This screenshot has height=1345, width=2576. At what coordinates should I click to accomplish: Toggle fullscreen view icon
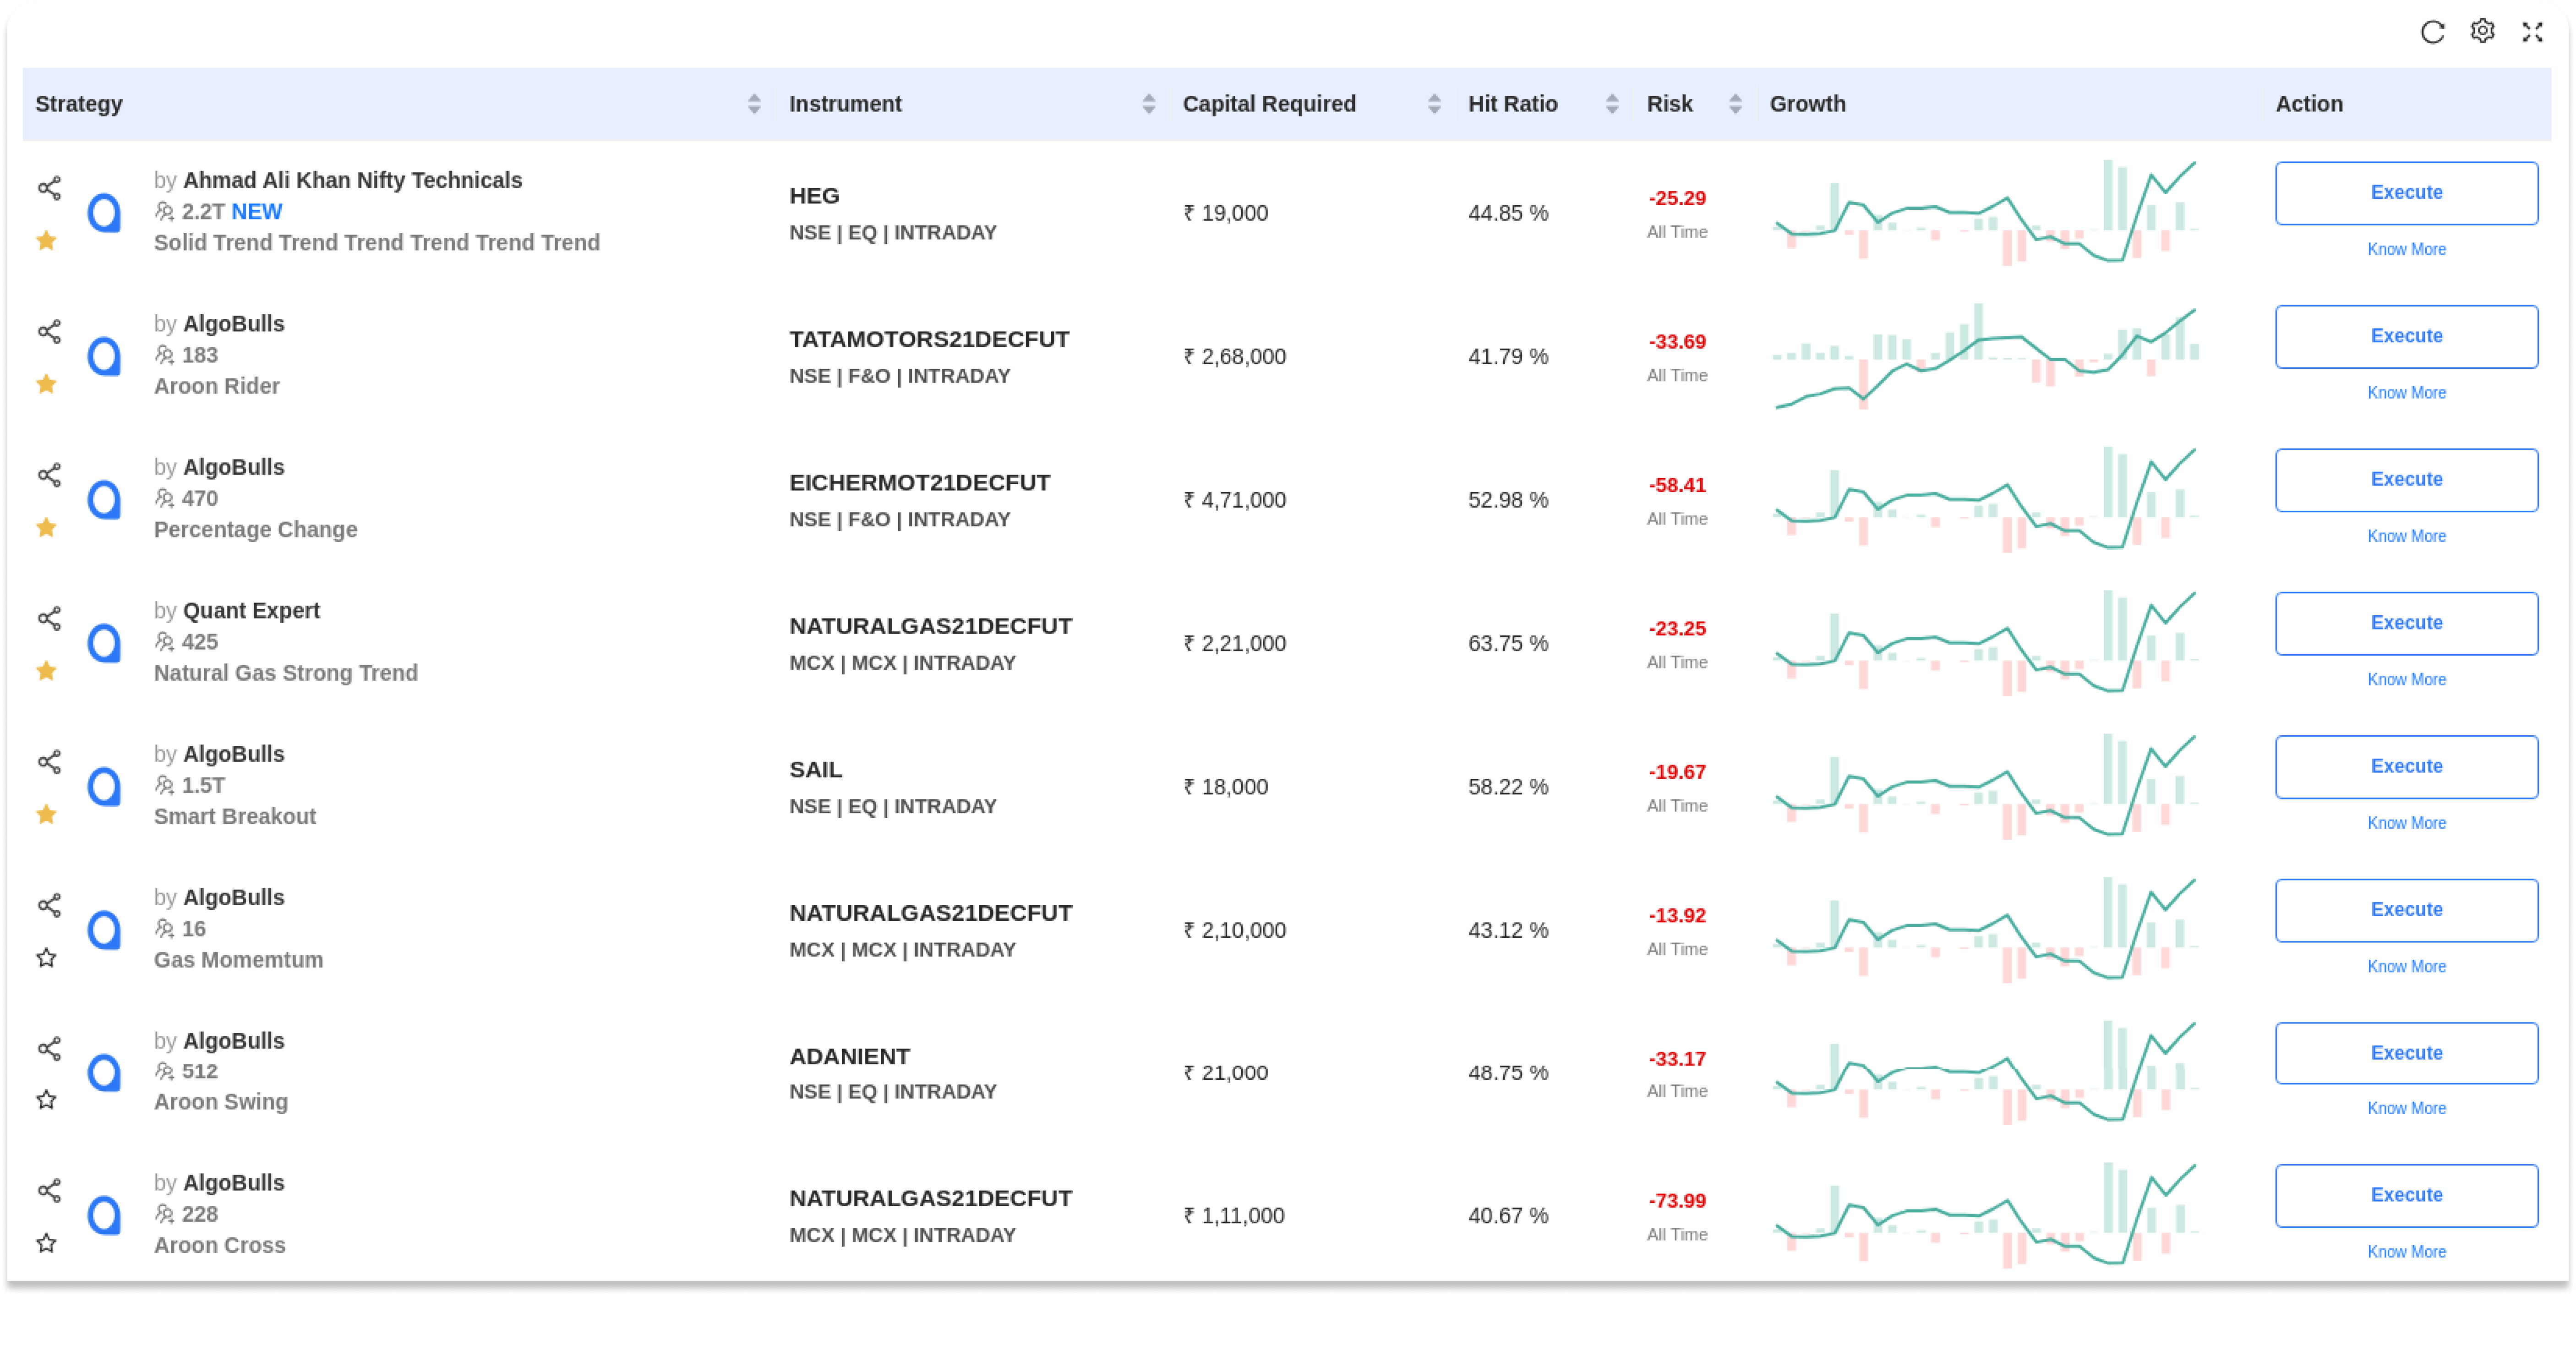(2532, 32)
